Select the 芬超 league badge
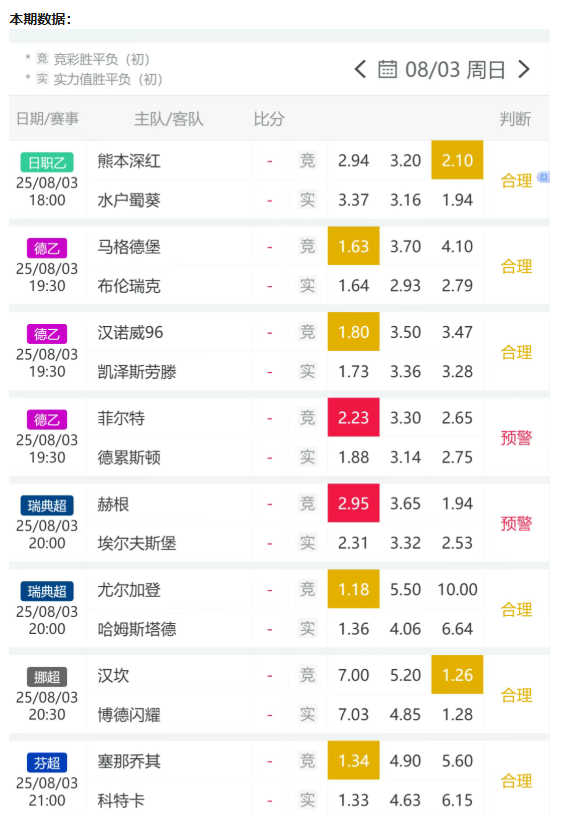 (x=47, y=763)
